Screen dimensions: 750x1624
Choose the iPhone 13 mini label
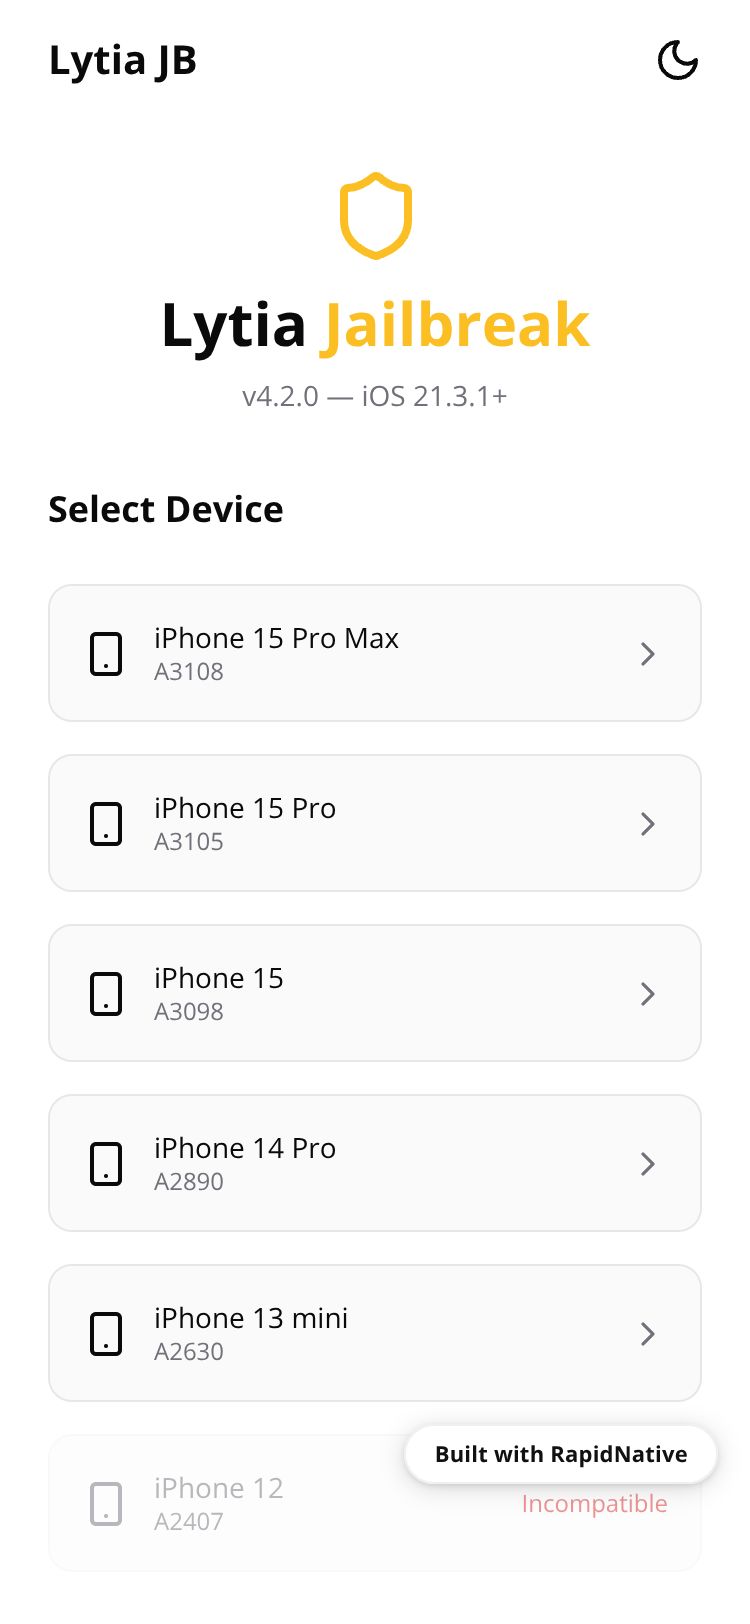coord(251,1319)
